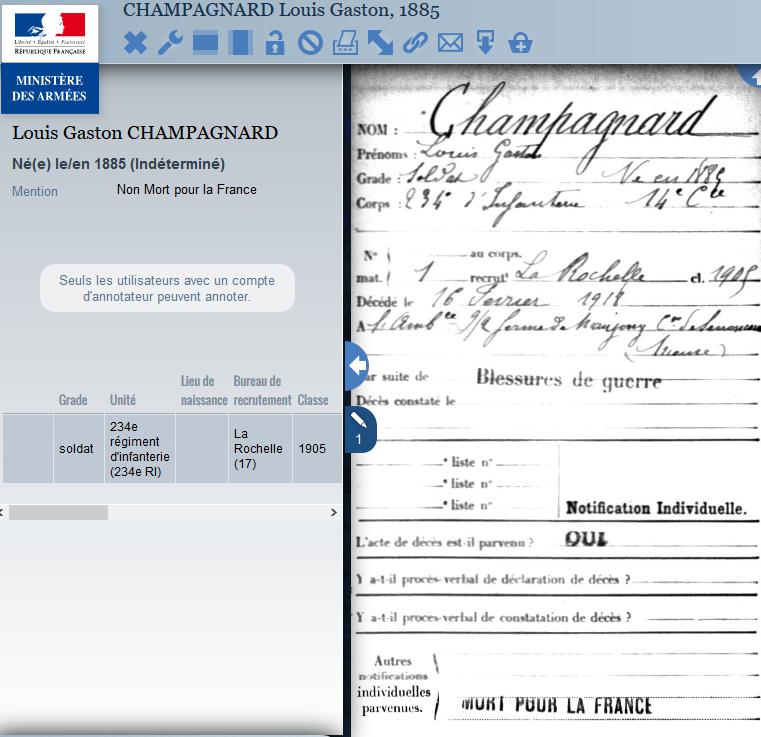Click the annotator account notice box
This screenshot has height=737, width=761.
[x=167, y=288]
